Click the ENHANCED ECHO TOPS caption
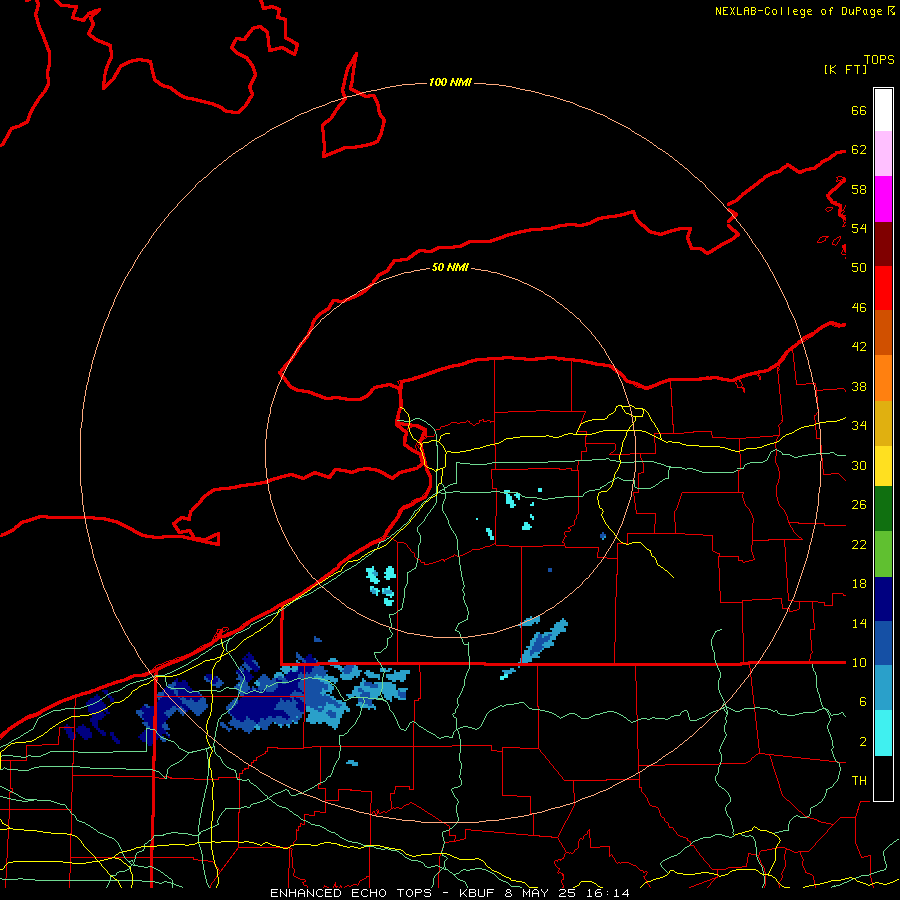Viewport: 900px width, 900px height. (351, 893)
